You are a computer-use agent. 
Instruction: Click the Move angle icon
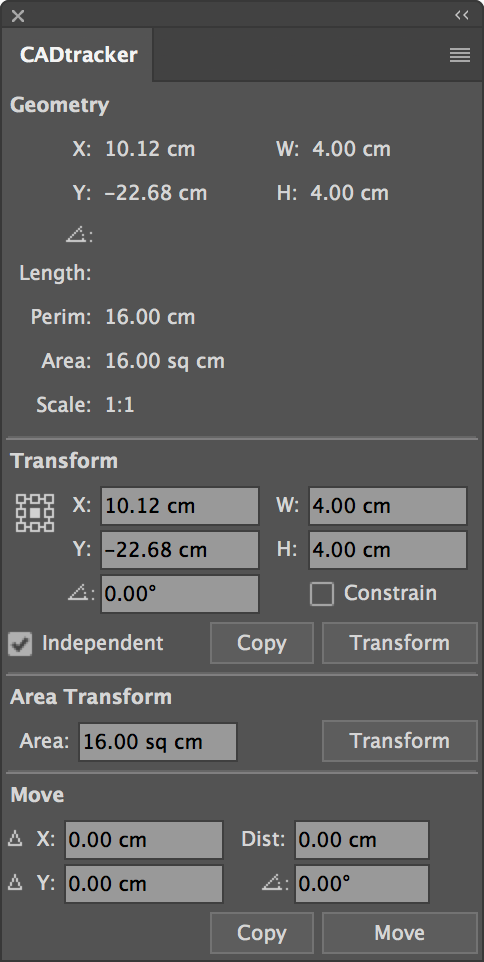point(274,883)
